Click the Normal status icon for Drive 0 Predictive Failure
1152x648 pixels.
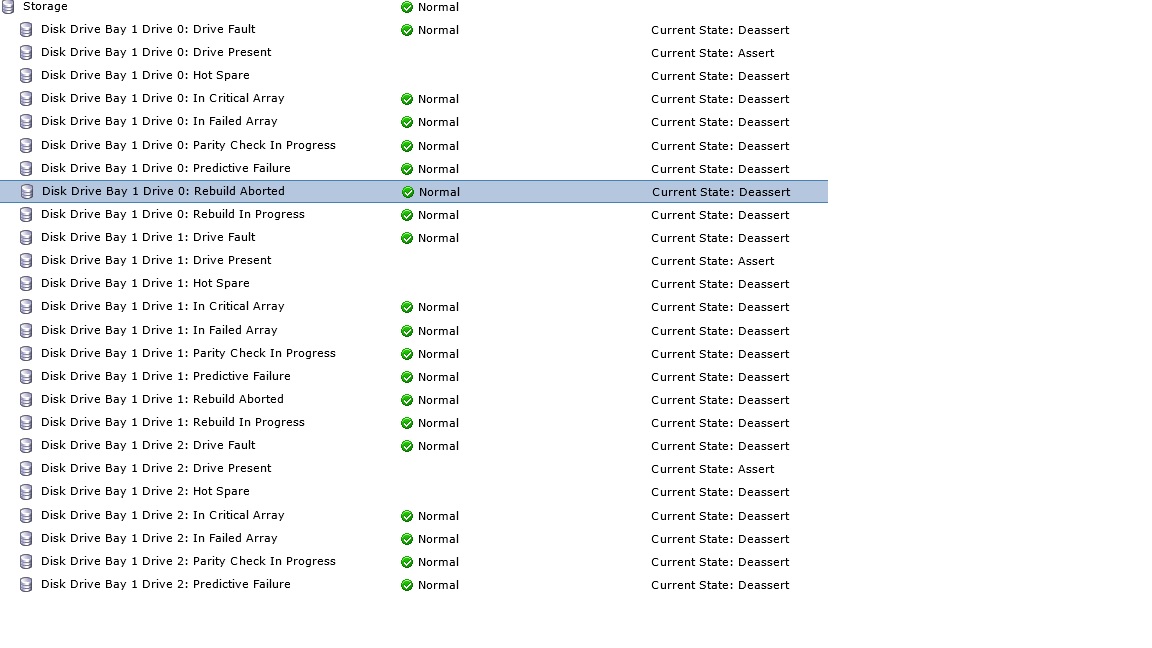[406, 168]
